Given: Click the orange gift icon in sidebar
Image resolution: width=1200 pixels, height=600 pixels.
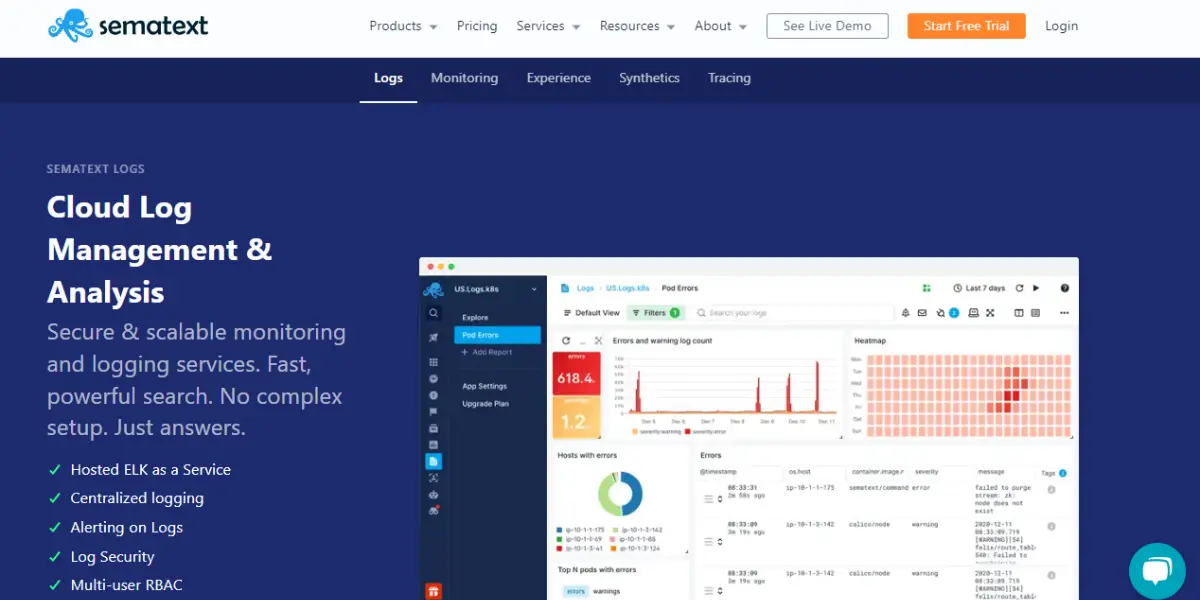Looking at the screenshot, I should [x=434, y=590].
